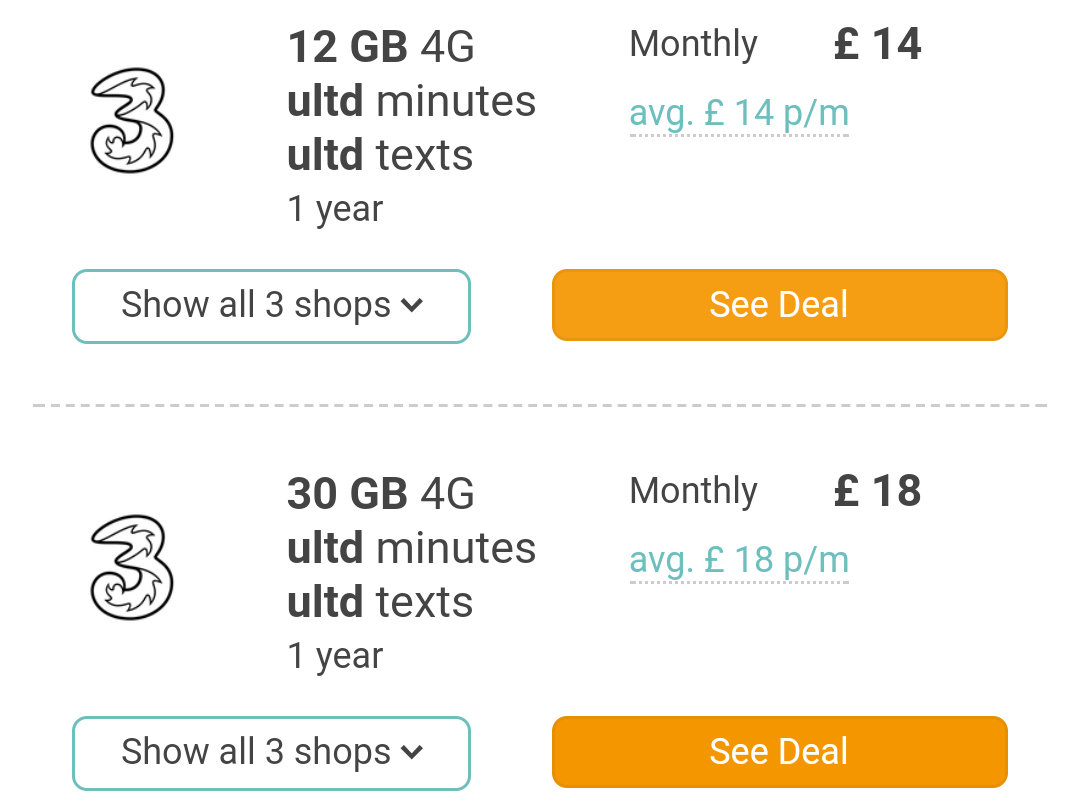1080x807 pixels.
Task: Select the 30 GB 4G plan title
Action: click(381, 494)
